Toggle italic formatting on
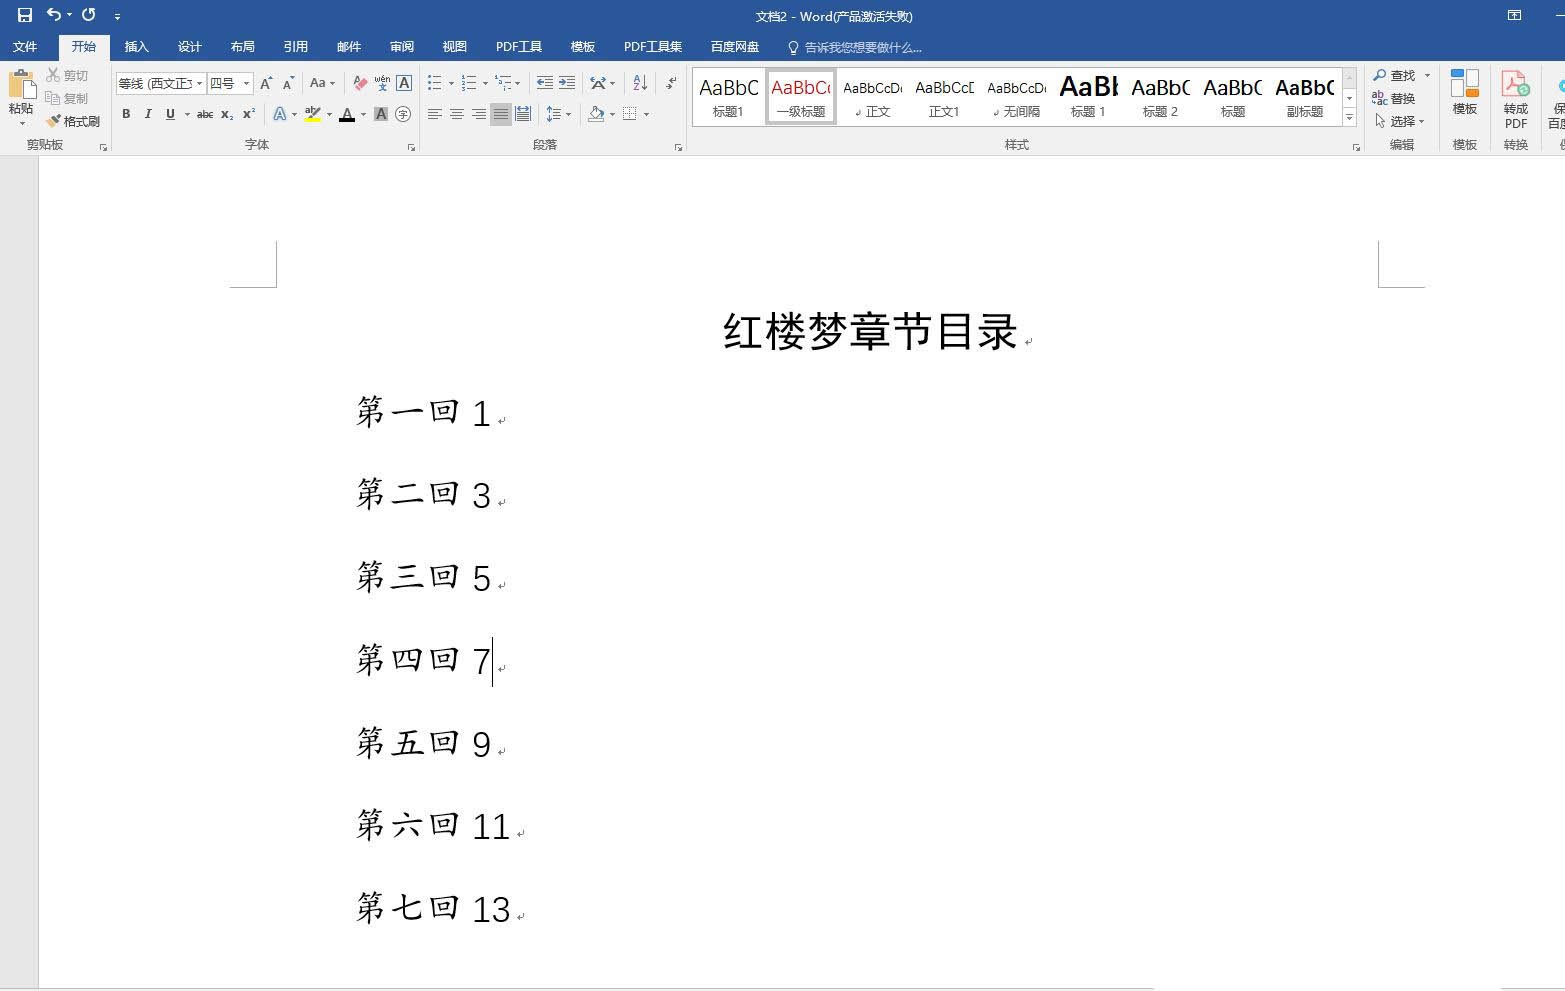 pyautogui.click(x=147, y=114)
